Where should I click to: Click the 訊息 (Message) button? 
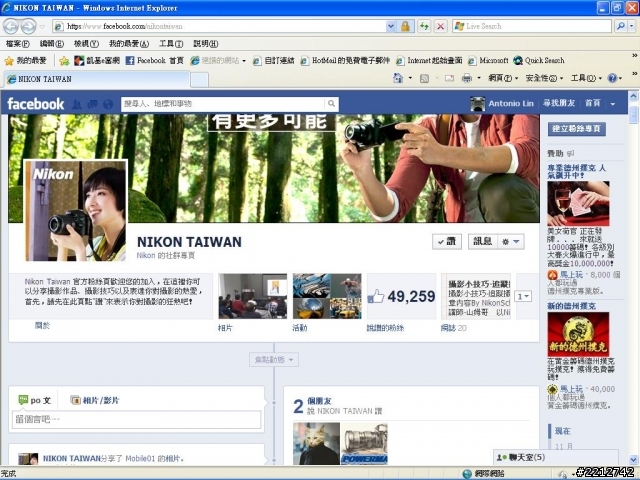click(x=483, y=242)
